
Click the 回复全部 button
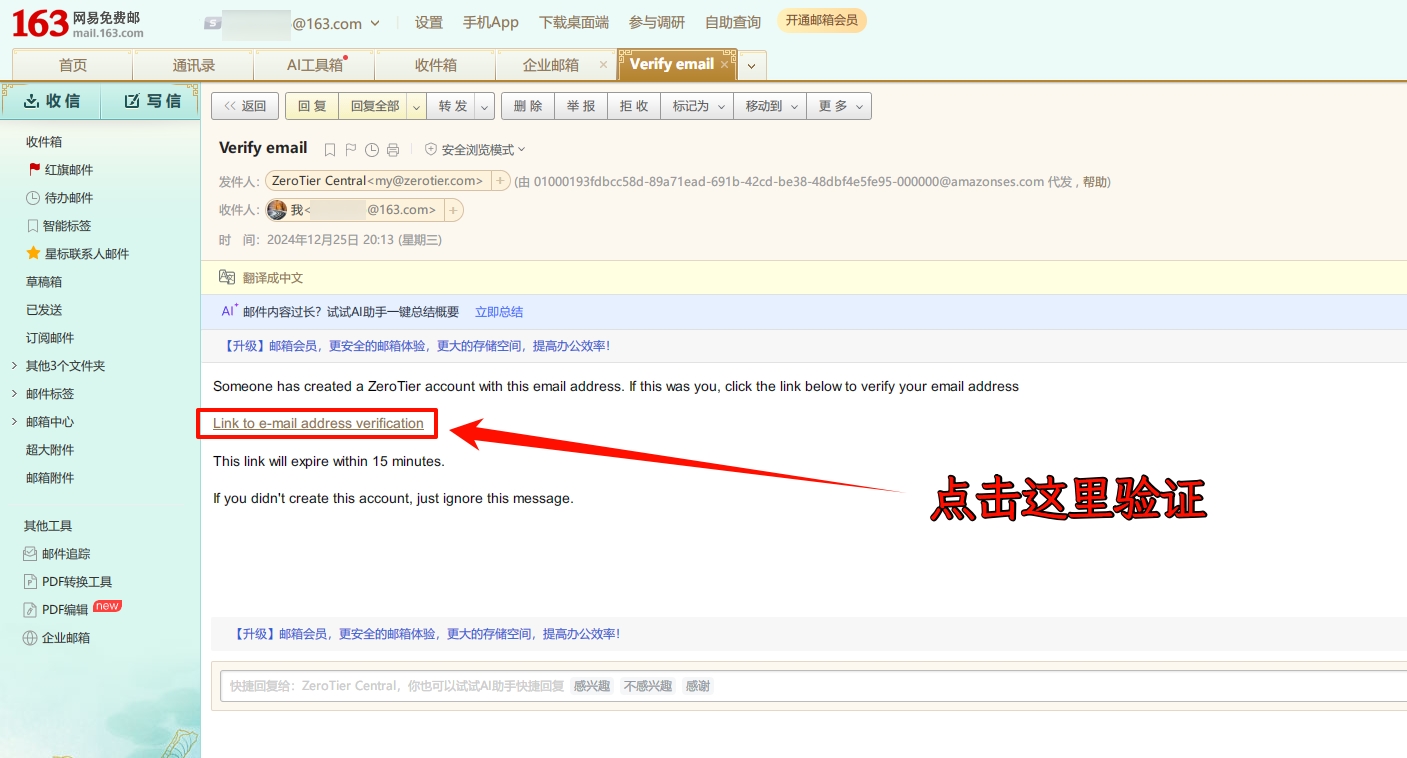[374, 106]
